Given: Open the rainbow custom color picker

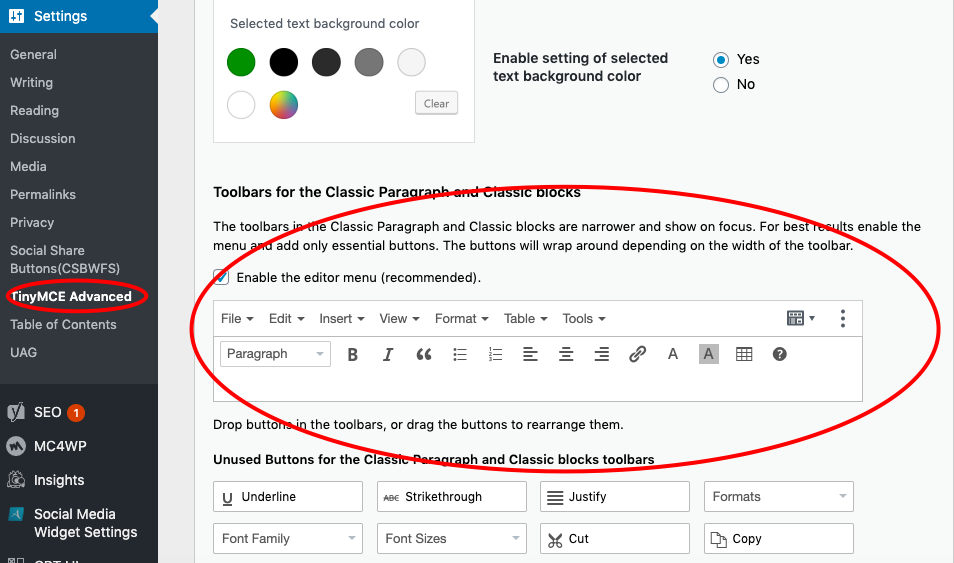Looking at the screenshot, I should coord(284,105).
